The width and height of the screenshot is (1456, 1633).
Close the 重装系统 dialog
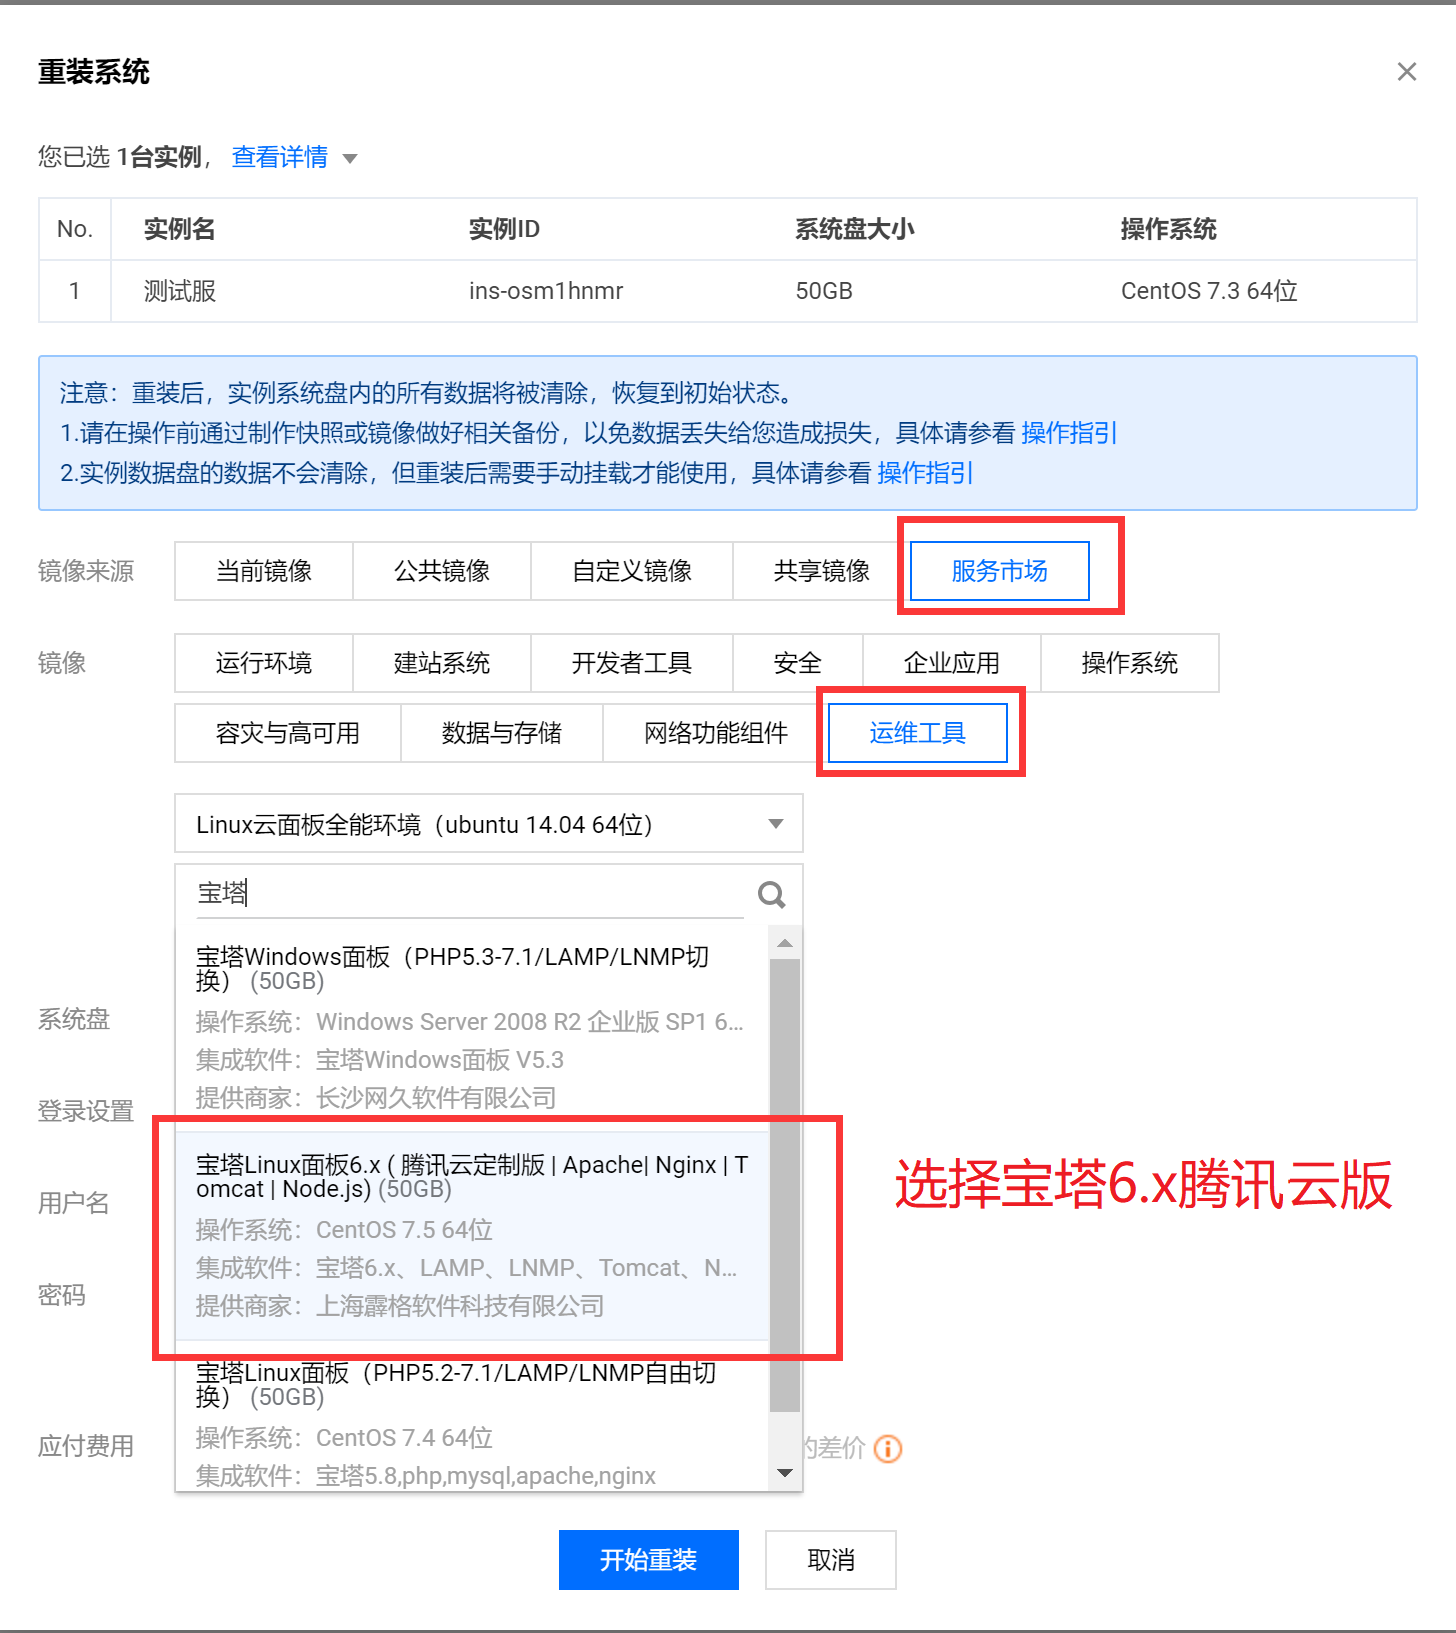1406,72
